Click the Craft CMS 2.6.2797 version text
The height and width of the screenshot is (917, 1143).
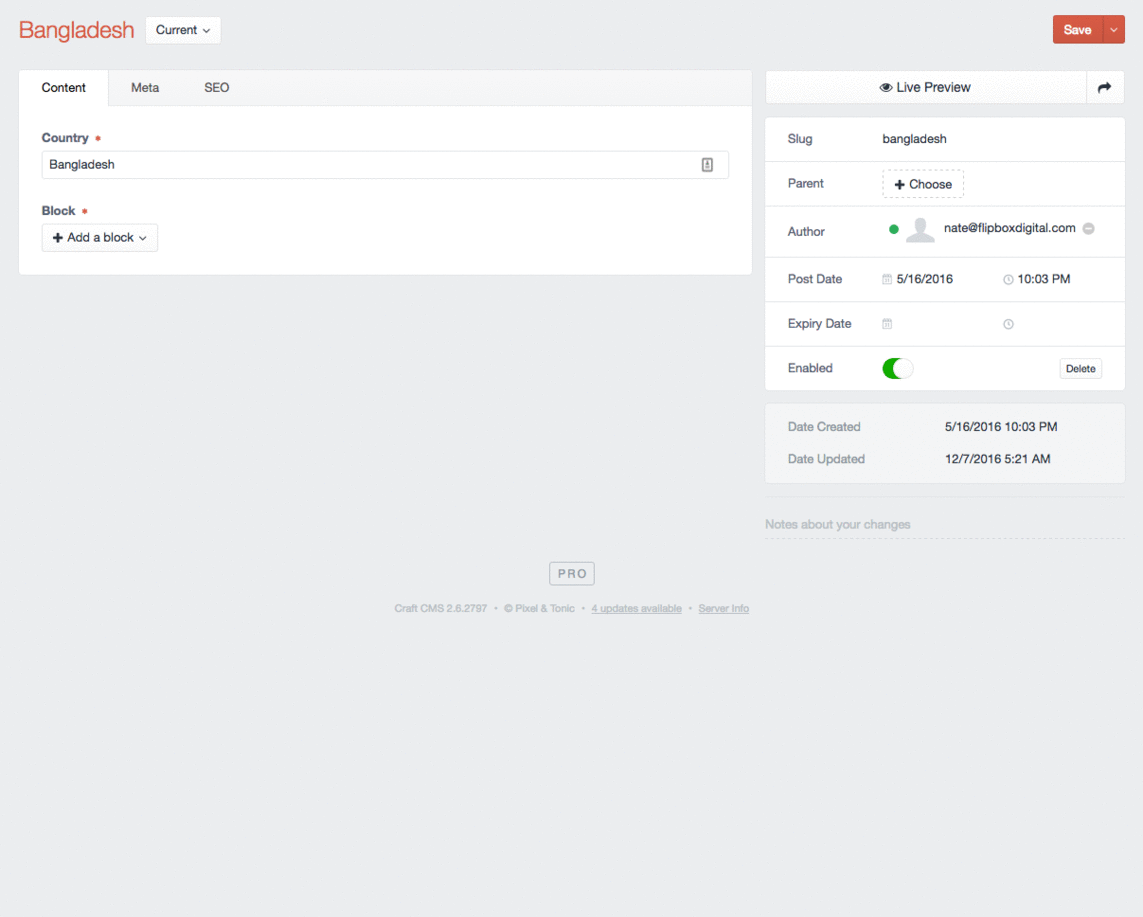(440, 608)
